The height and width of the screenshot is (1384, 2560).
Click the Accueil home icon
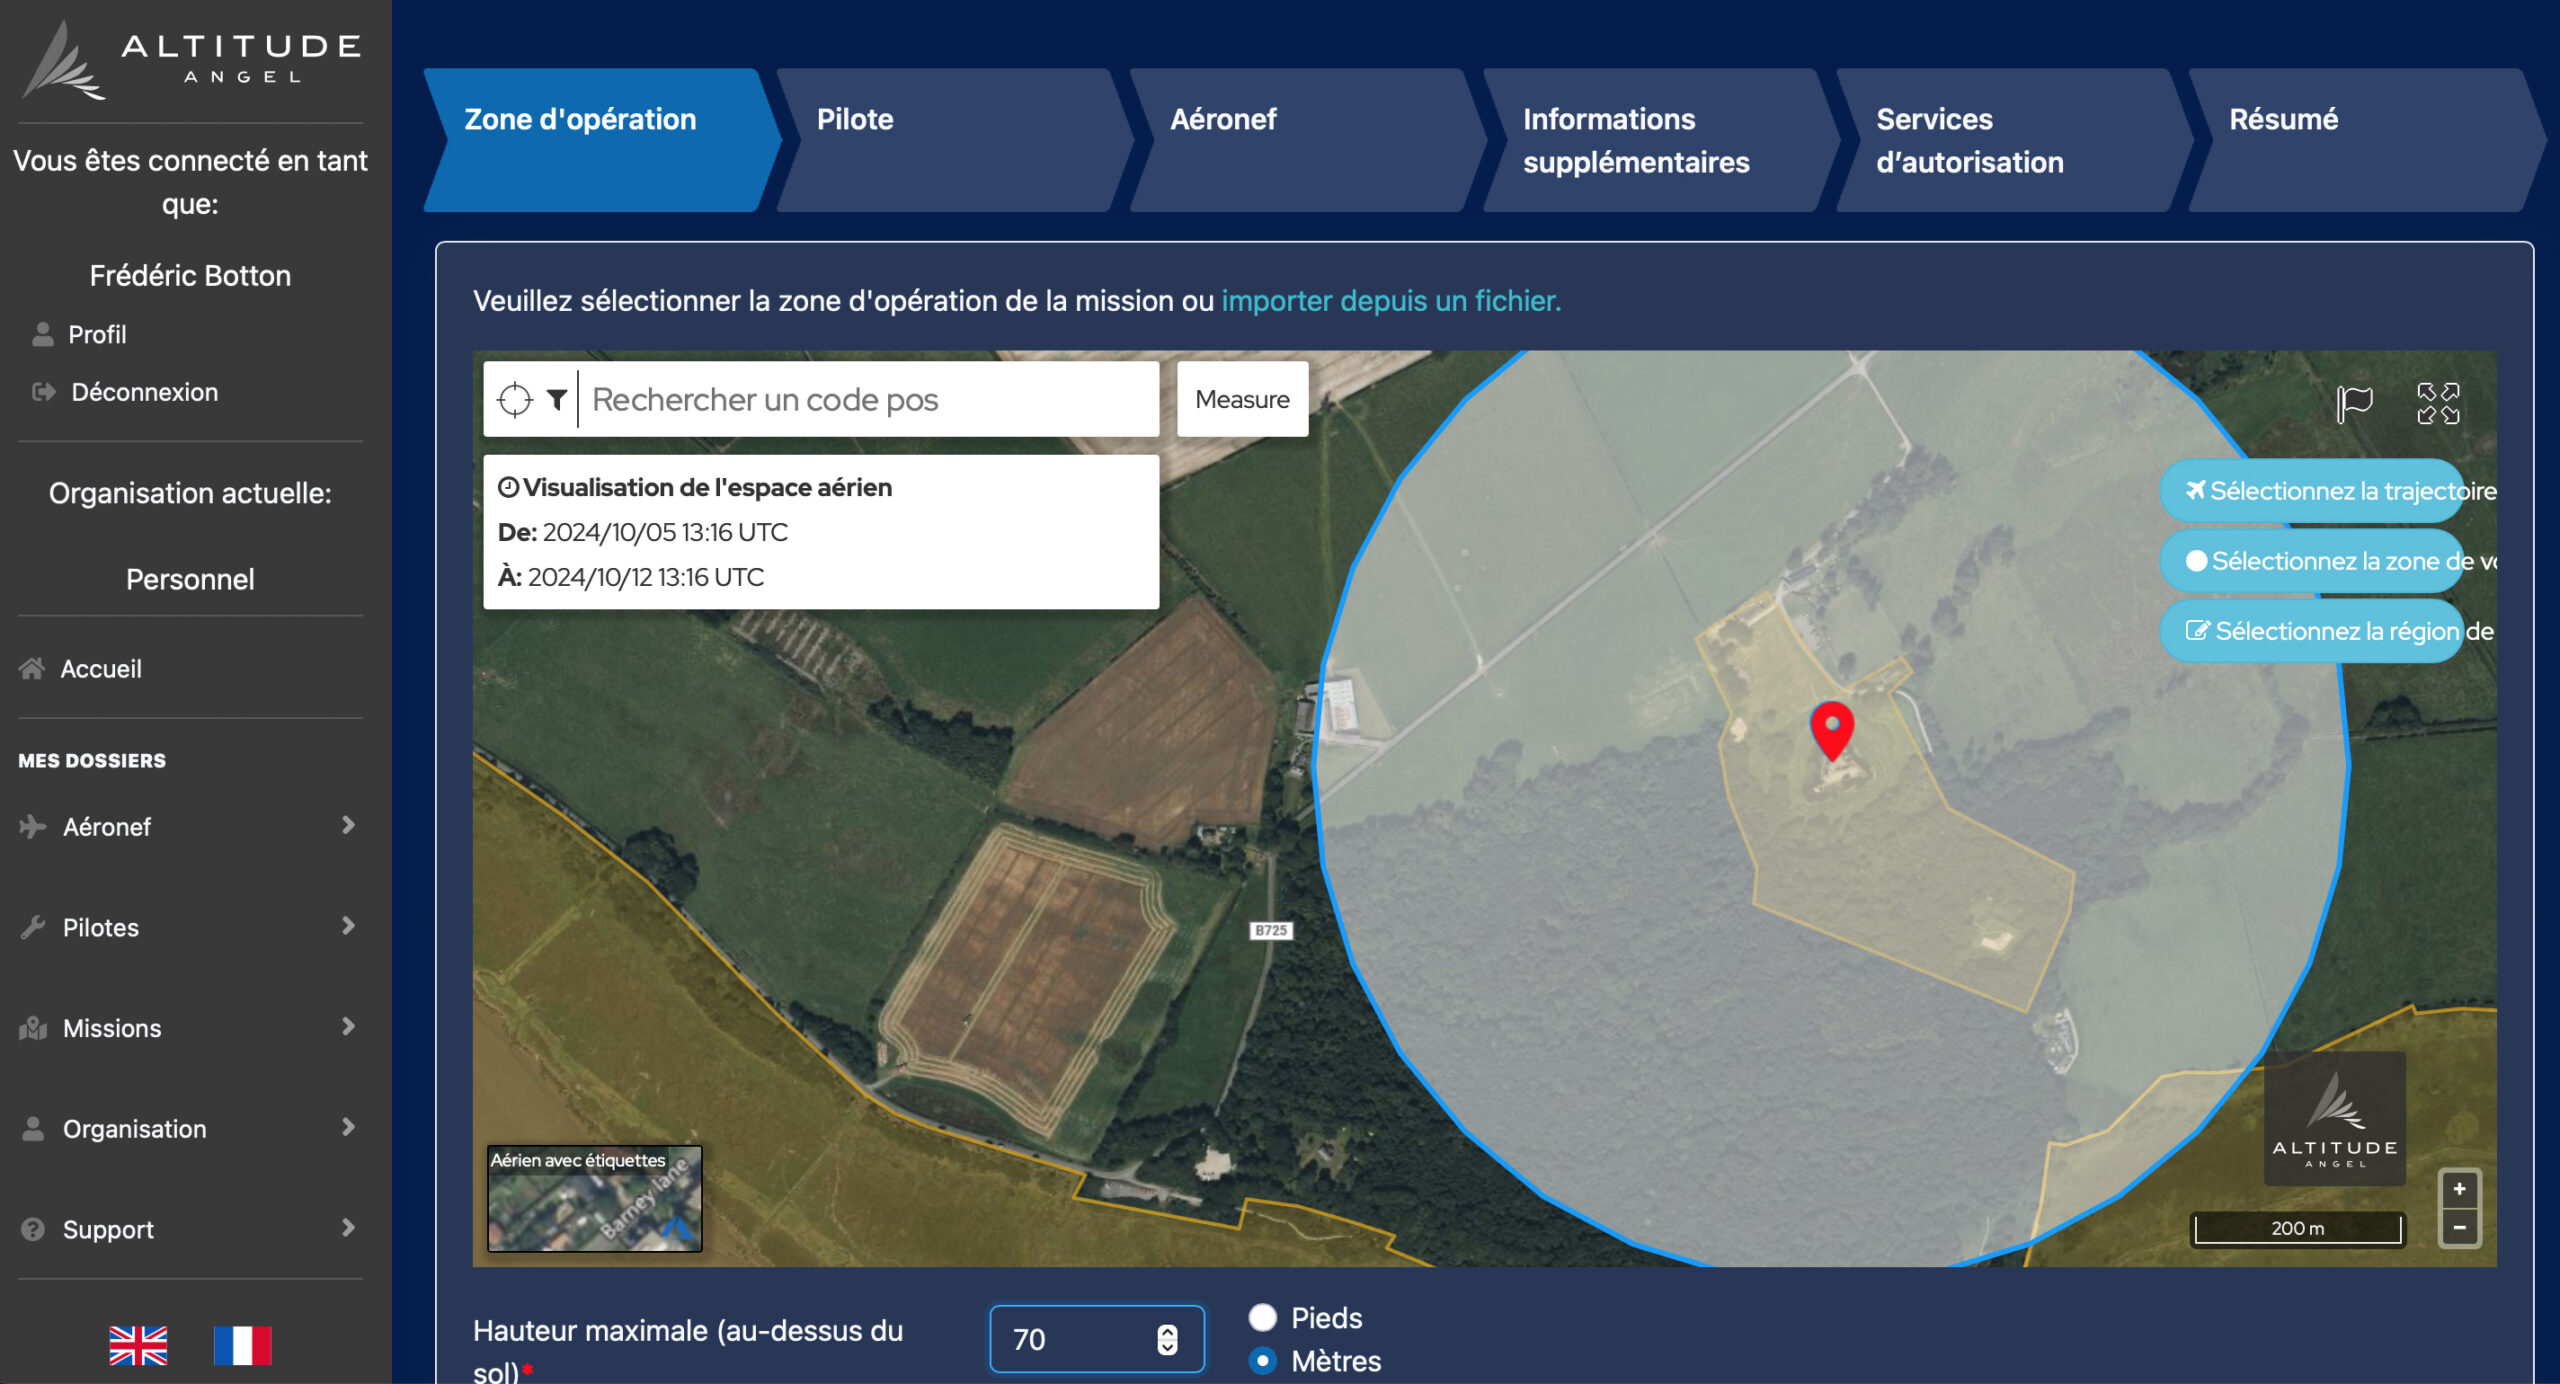point(32,668)
